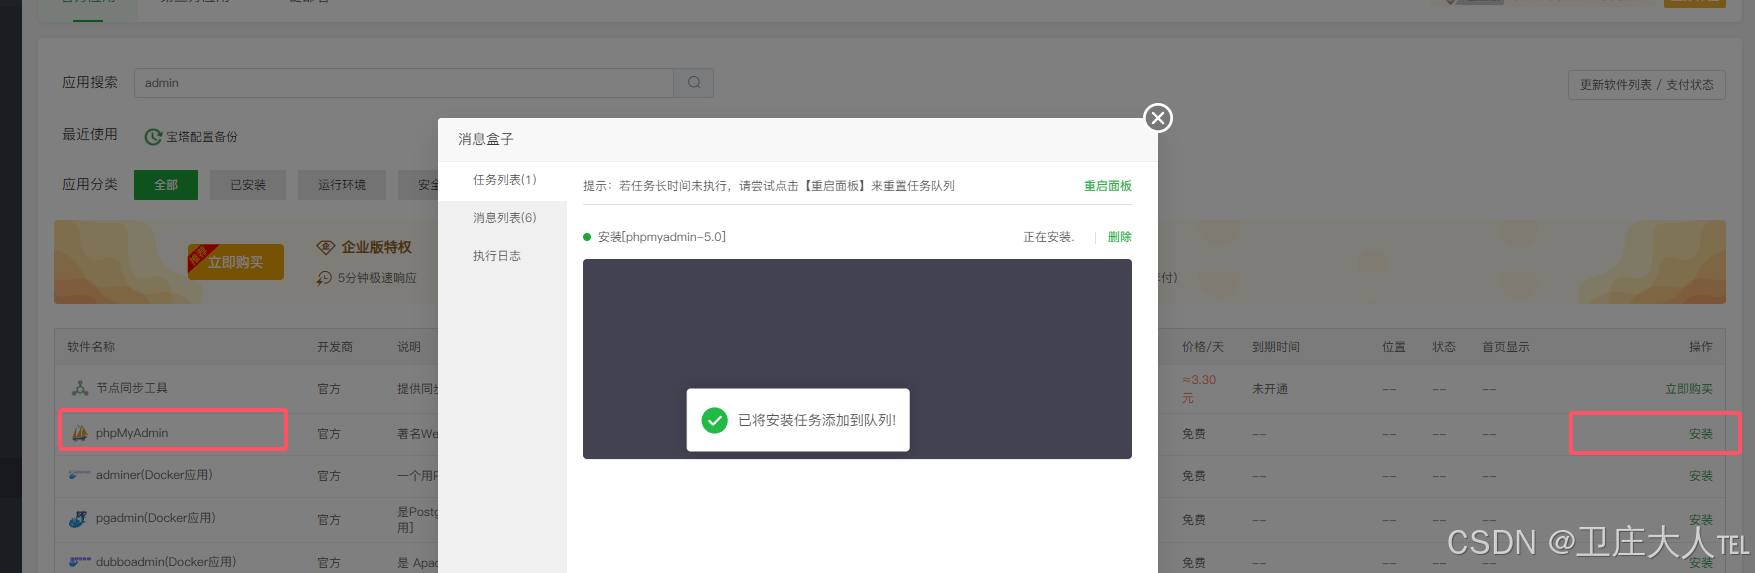Click the 节点同步工具 icon
1755x573 pixels.
[x=80, y=388]
